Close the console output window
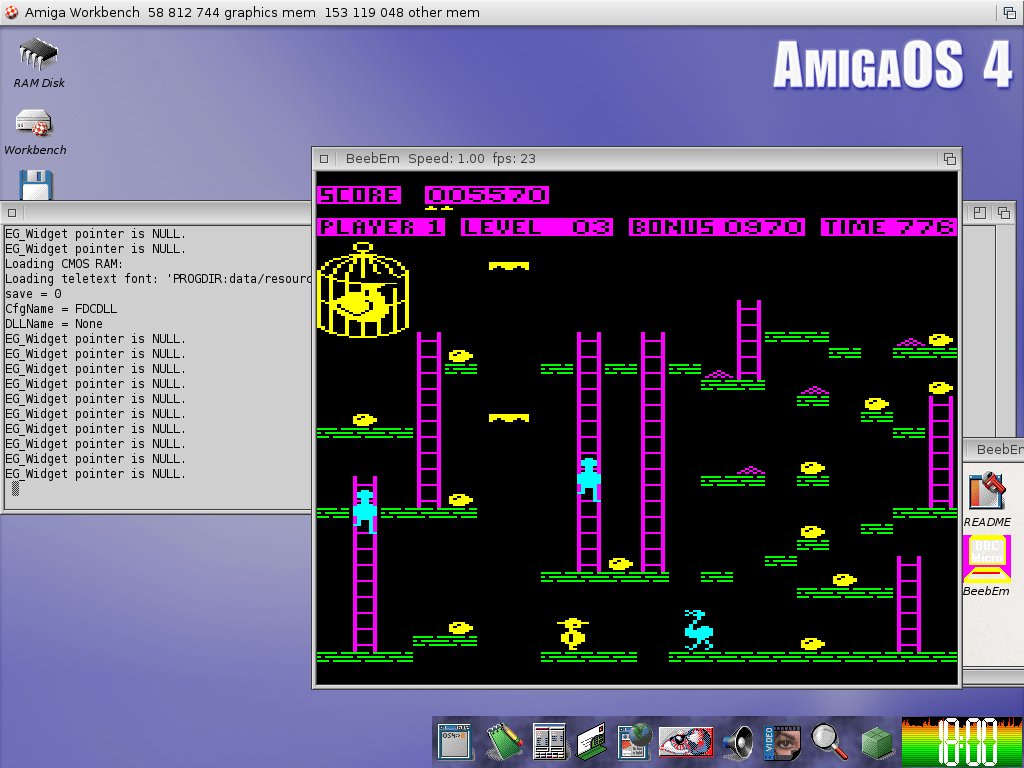The image size is (1024, 768). 12,212
